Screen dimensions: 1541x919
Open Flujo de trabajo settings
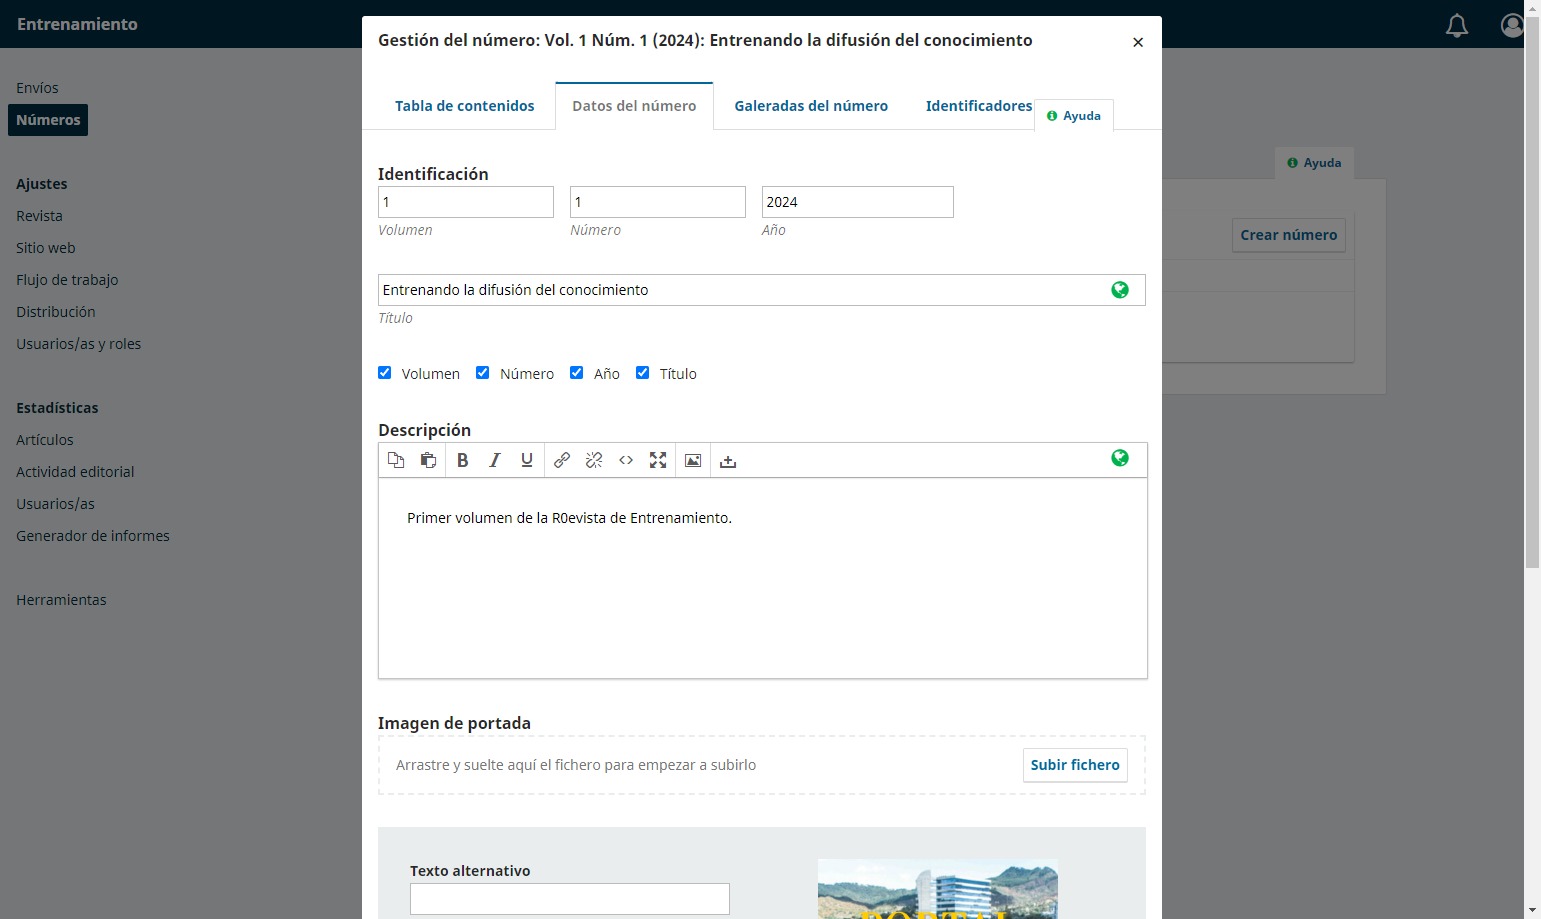tap(67, 280)
